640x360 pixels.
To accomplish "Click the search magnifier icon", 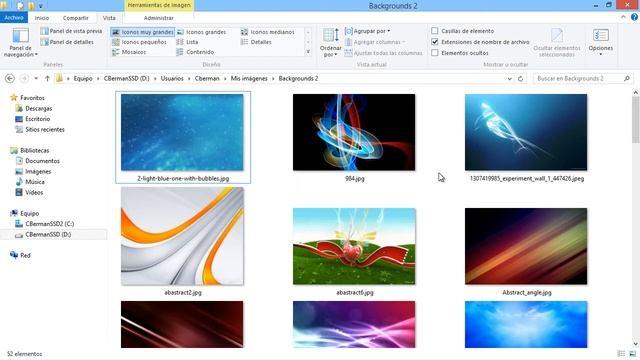I will [627, 78].
